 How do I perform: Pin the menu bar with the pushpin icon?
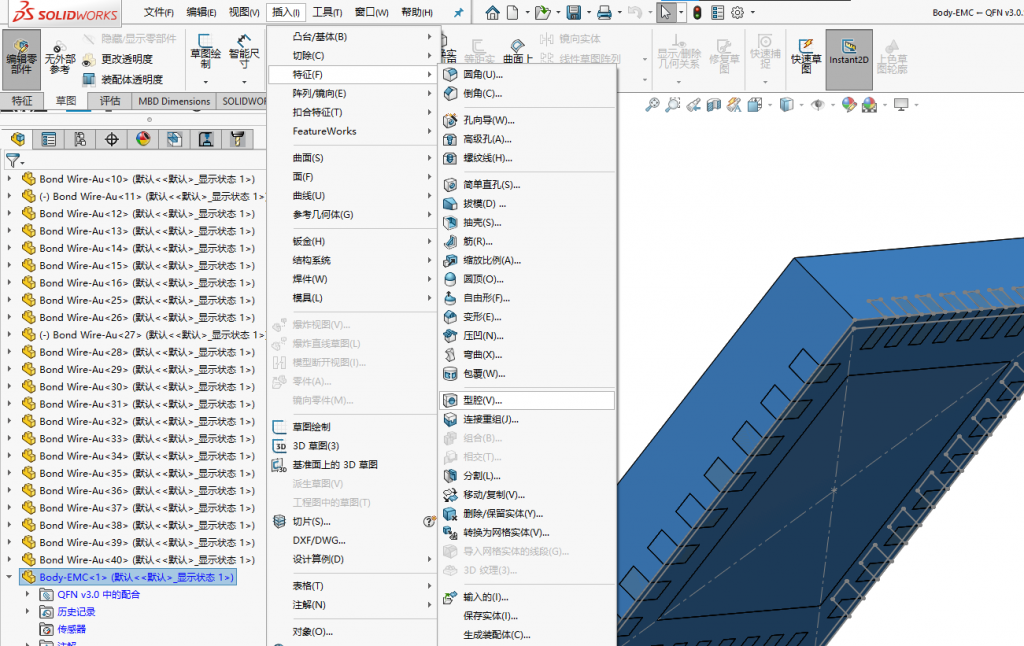click(x=458, y=12)
